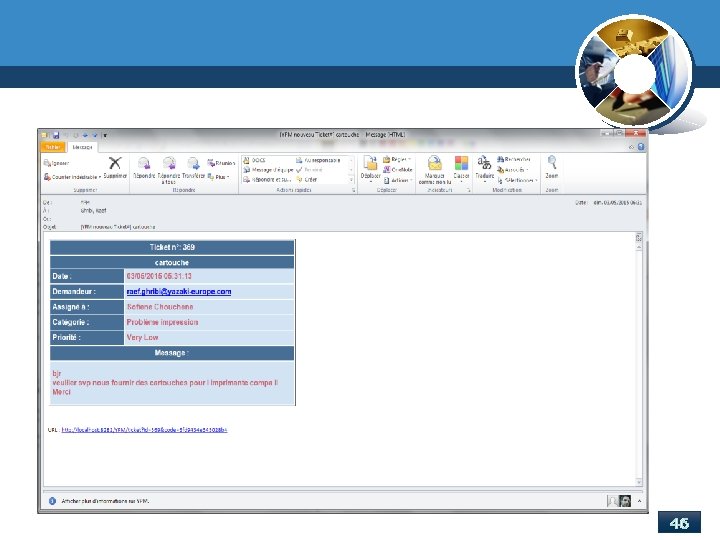Select the Message d'équipe quick action
Viewport: 720px width, 540px height.
click(x=268, y=170)
